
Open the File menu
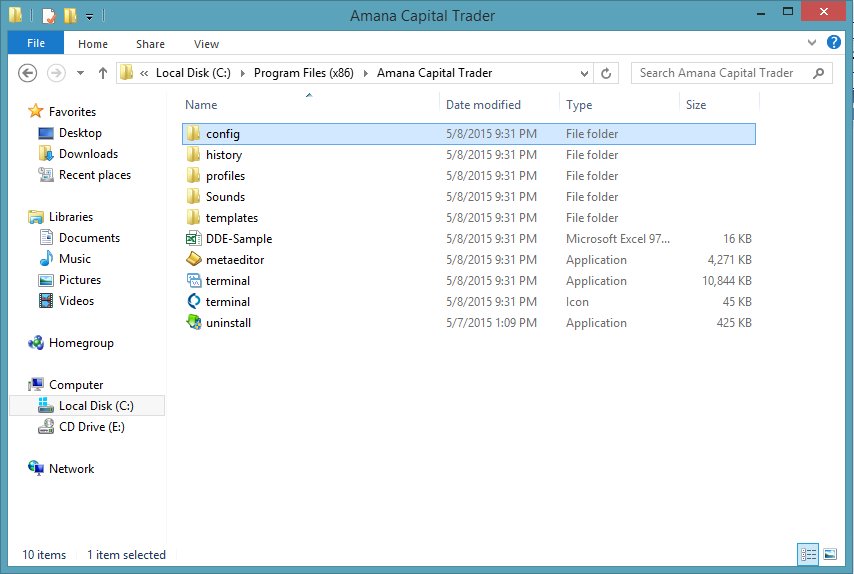(36, 44)
